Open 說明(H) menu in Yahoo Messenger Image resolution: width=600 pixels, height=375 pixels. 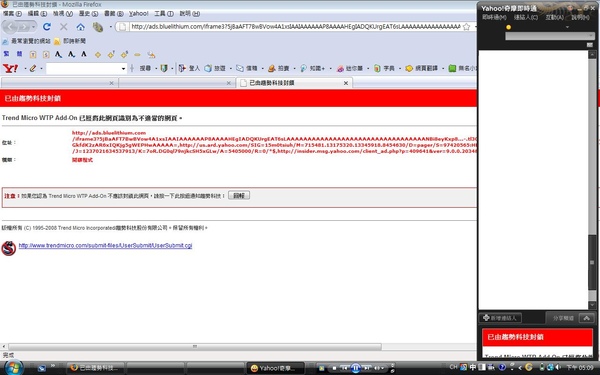pyautogui.click(x=580, y=17)
